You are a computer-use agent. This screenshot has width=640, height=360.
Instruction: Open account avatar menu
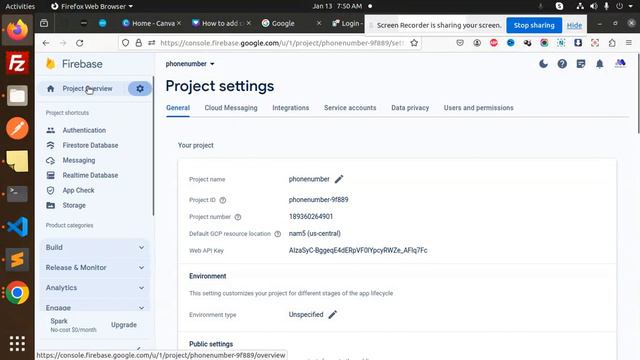[x=620, y=63]
